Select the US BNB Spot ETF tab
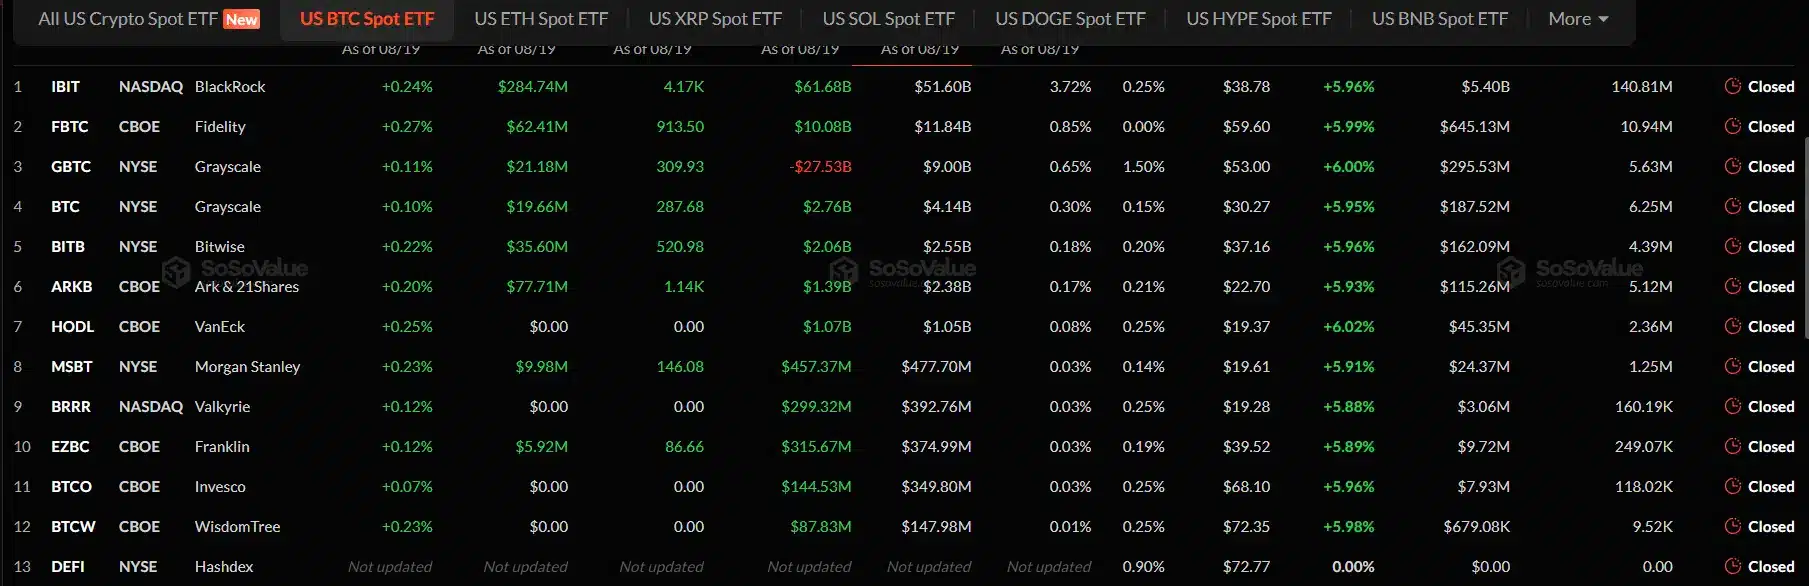The image size is (1809, 586). [1440, 19]
